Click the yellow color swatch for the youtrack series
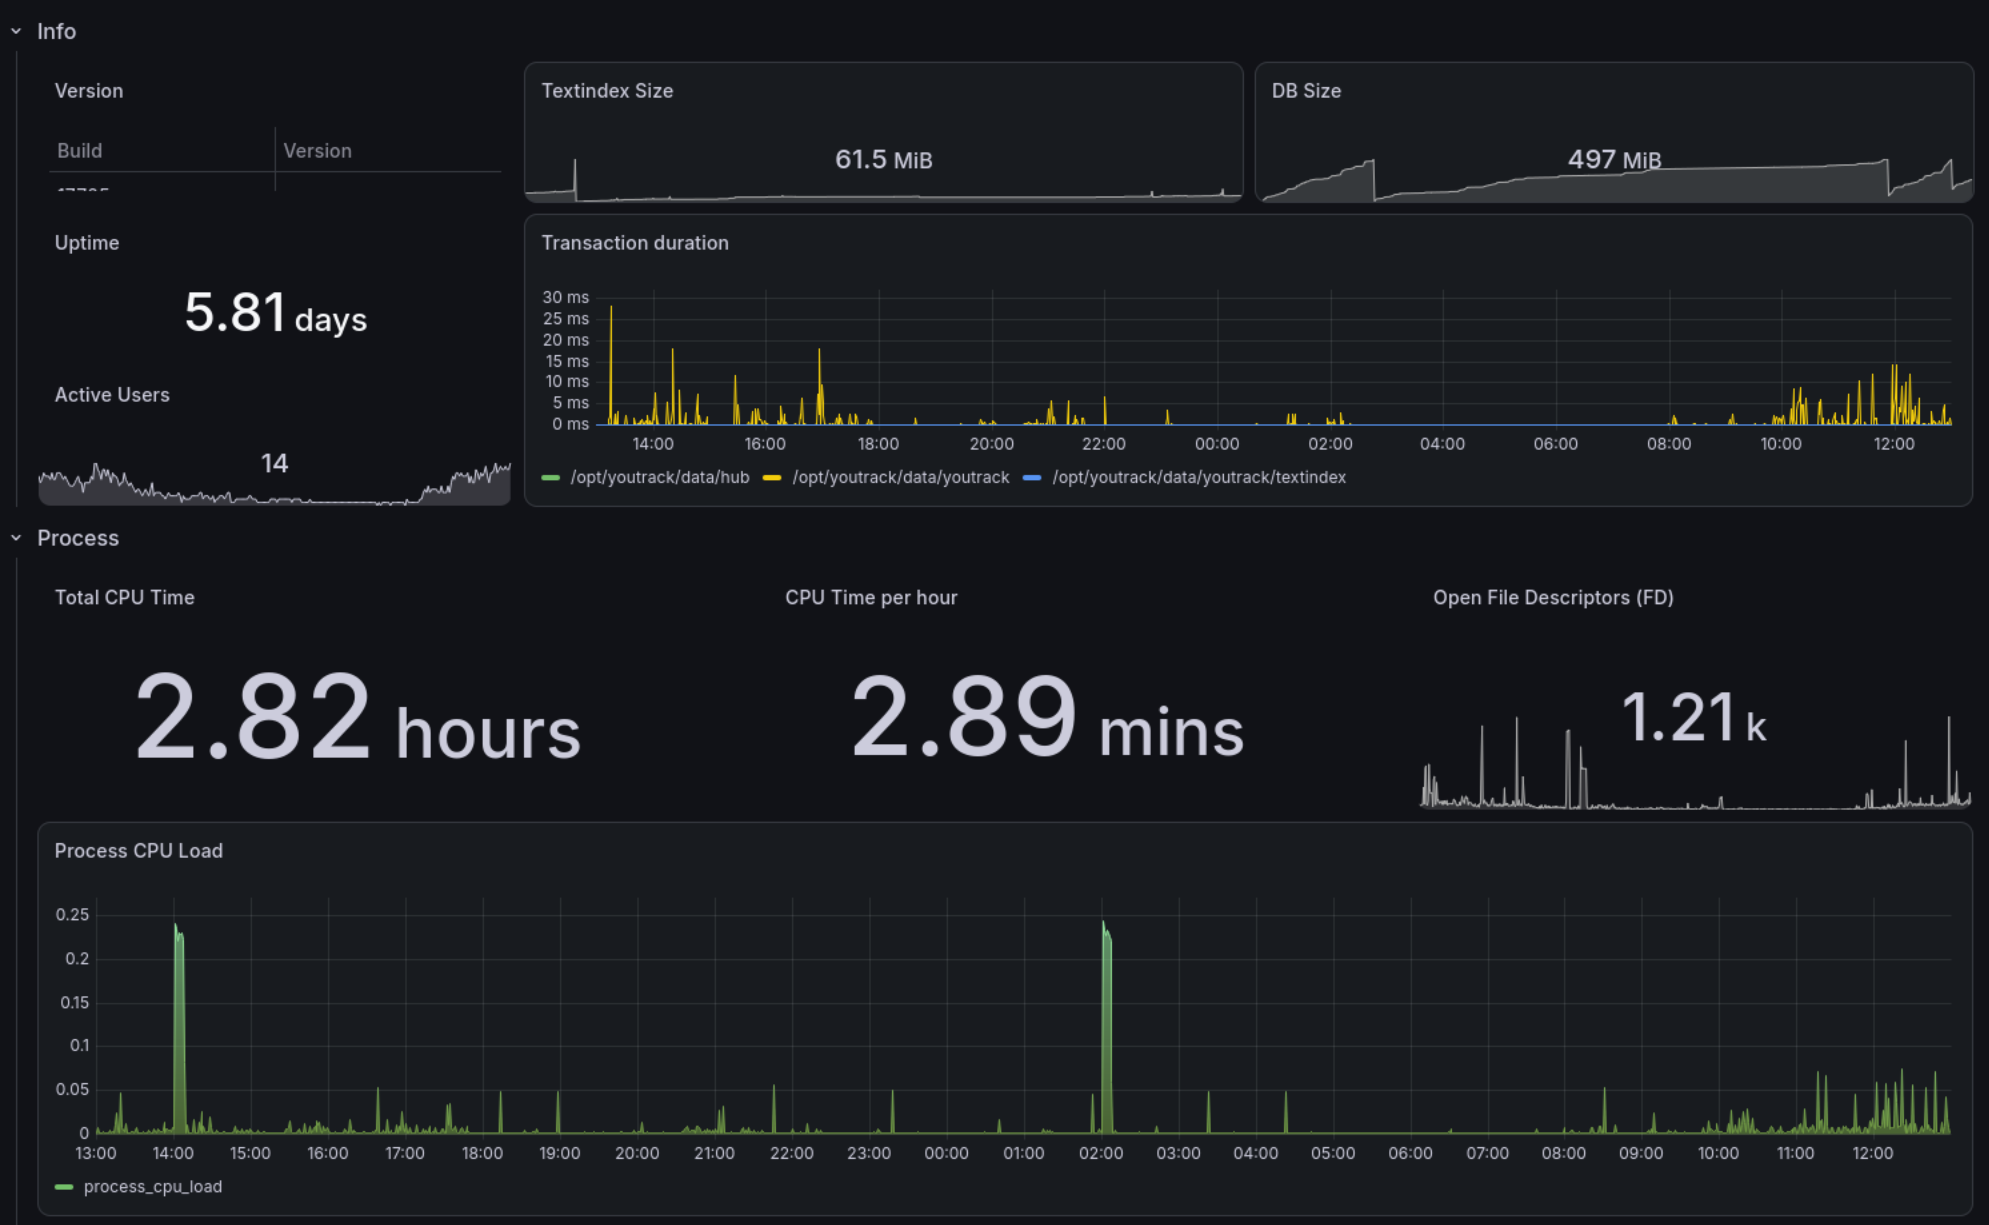 [x=772, y=478]
